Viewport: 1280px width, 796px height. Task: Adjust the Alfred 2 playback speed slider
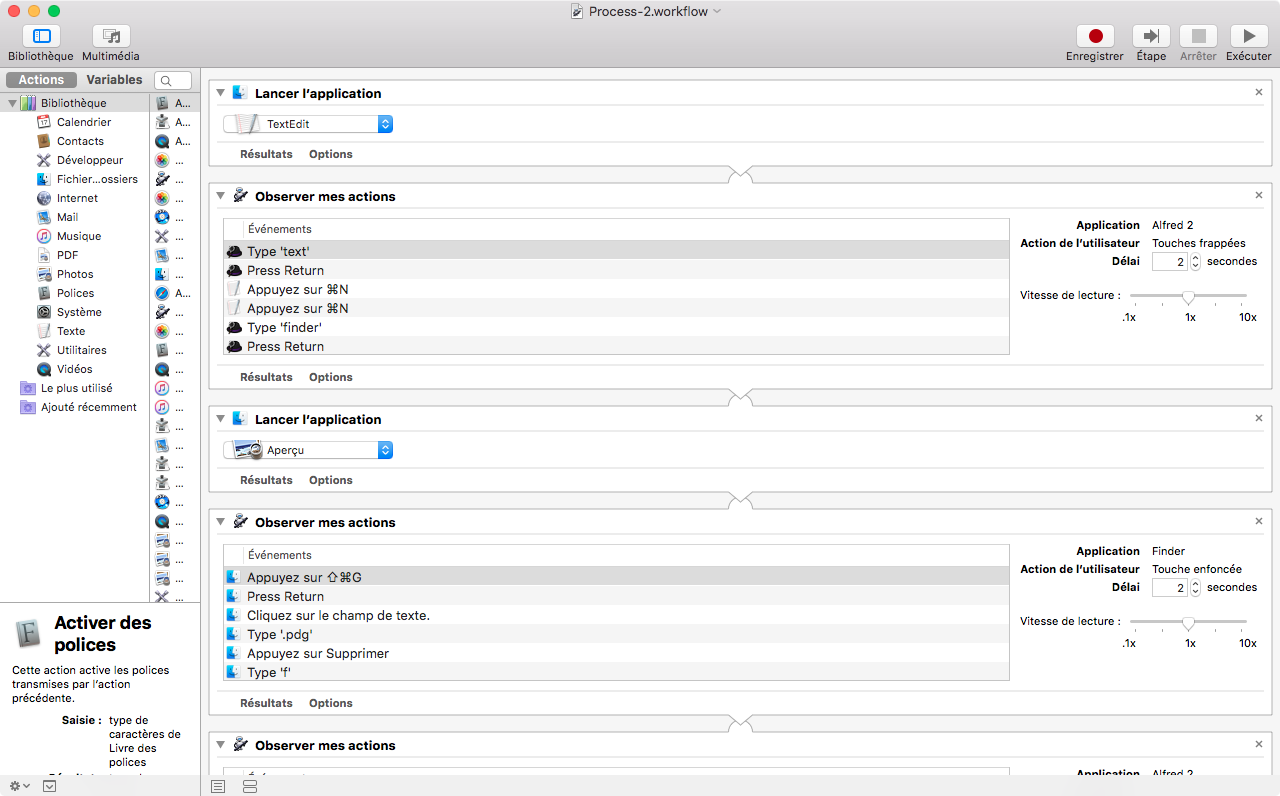(1188, 296)
